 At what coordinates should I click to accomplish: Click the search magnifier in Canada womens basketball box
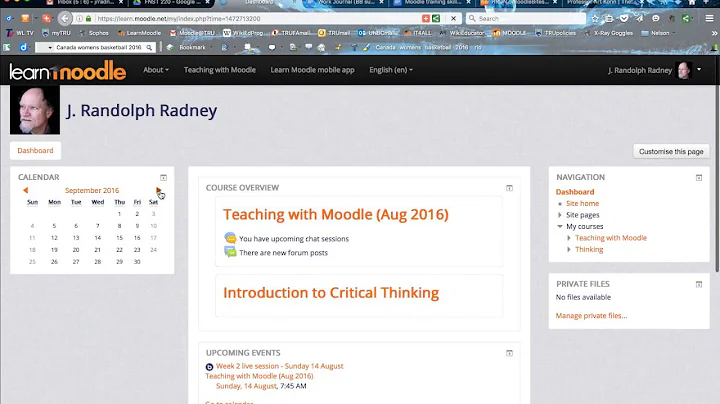(149, 47)
